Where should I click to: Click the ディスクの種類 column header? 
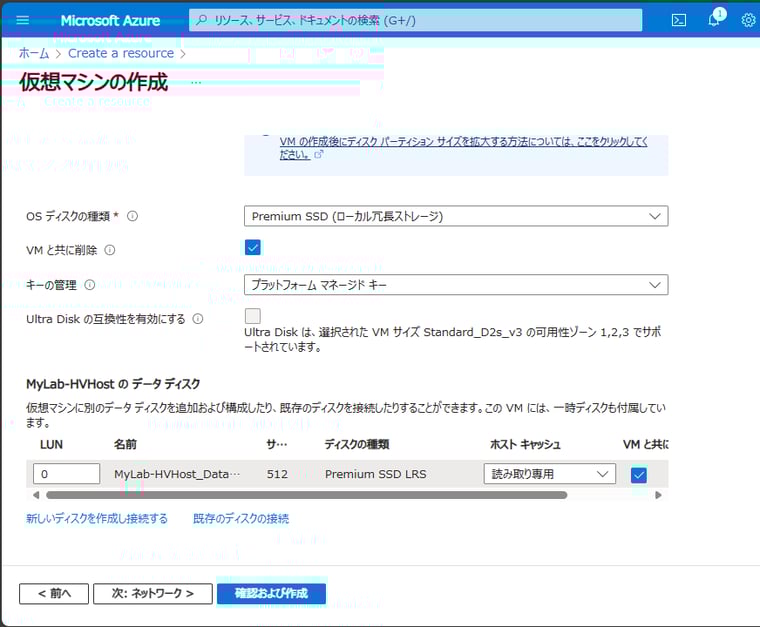tap(357, 444)
